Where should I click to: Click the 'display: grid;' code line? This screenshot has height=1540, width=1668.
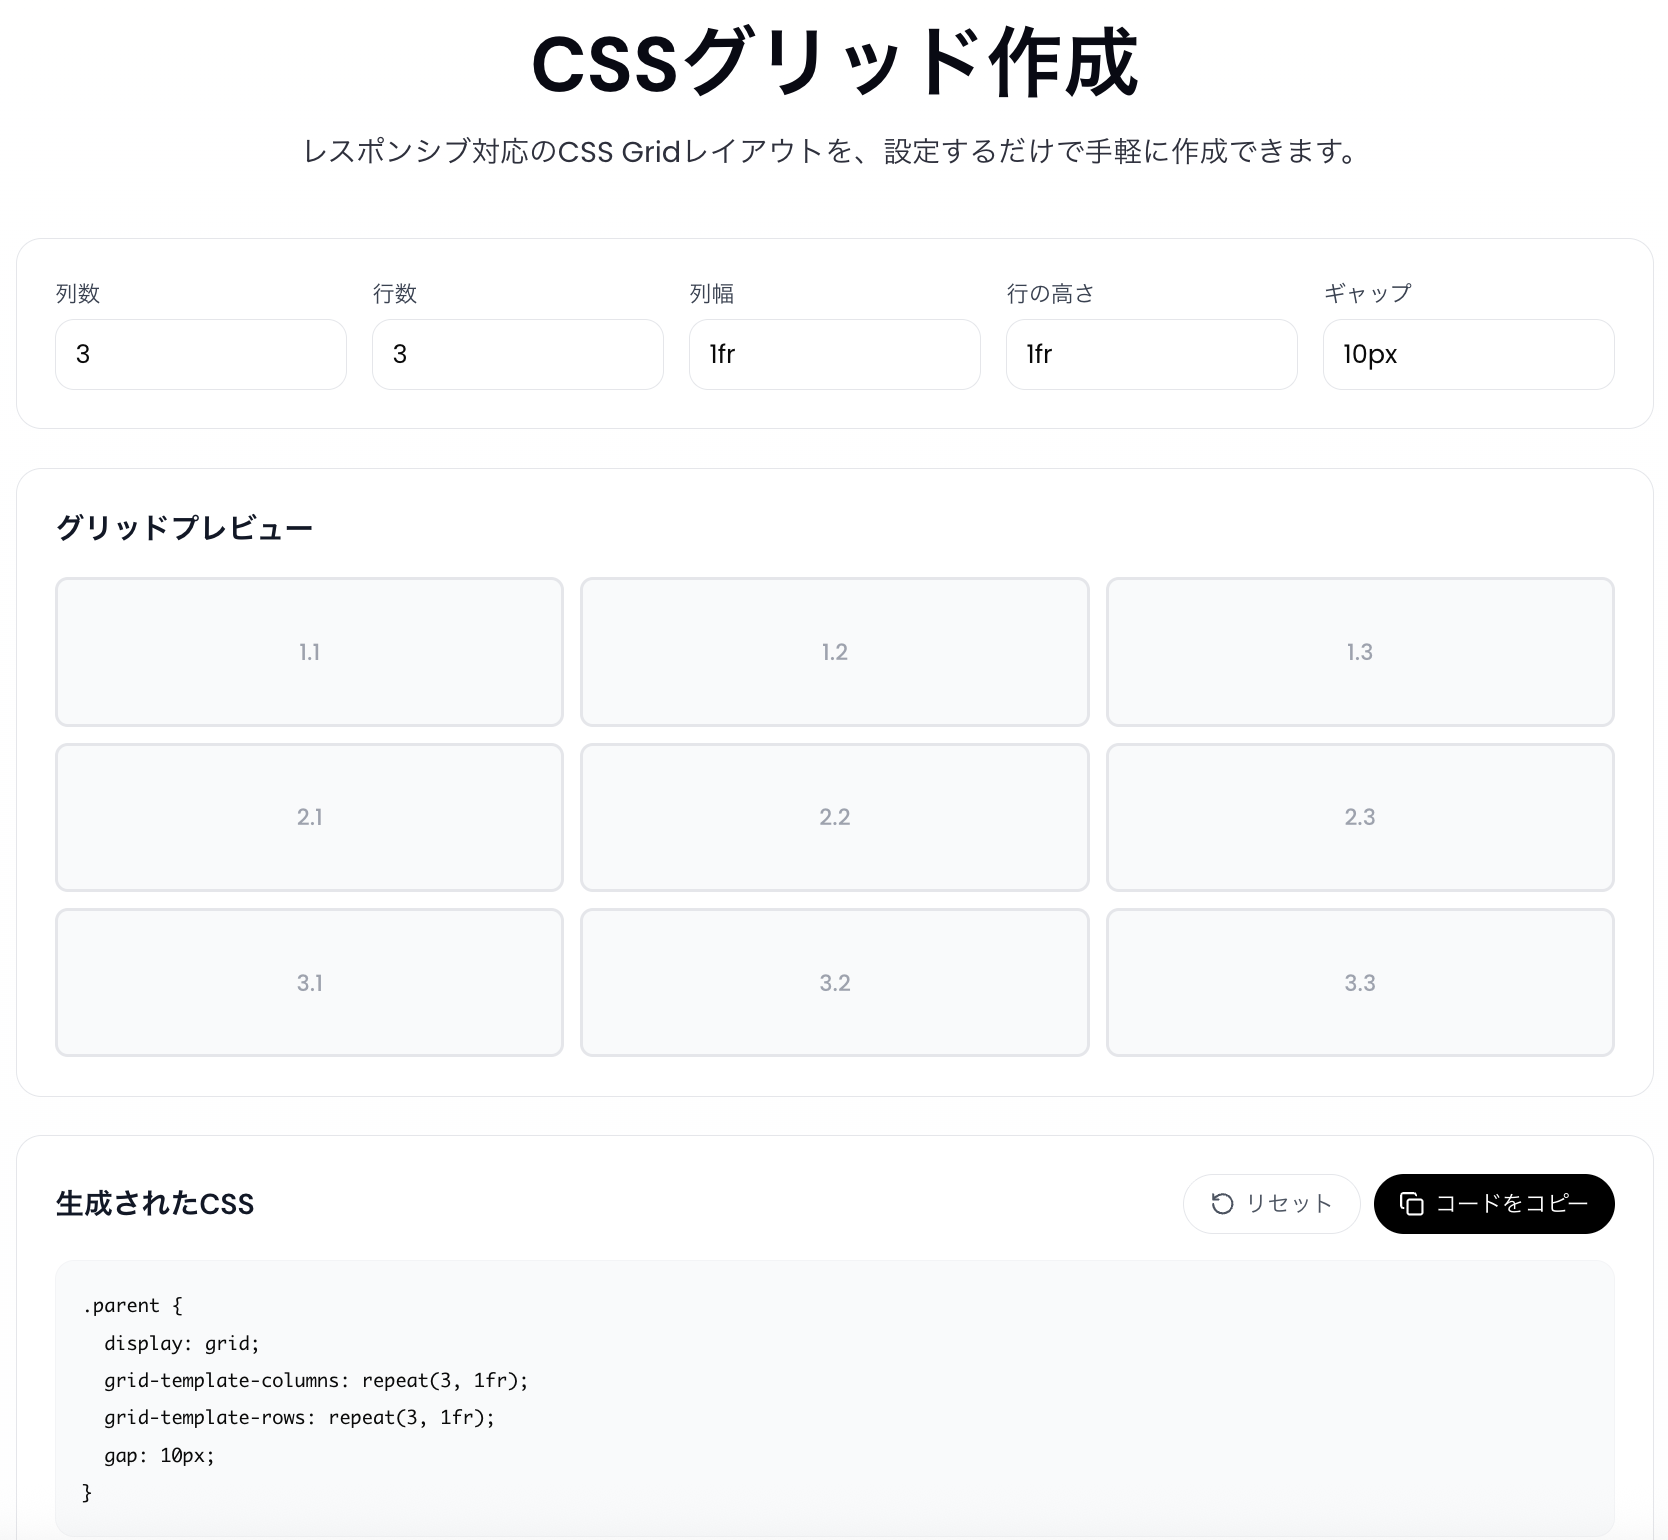(x=182, y=1343)
